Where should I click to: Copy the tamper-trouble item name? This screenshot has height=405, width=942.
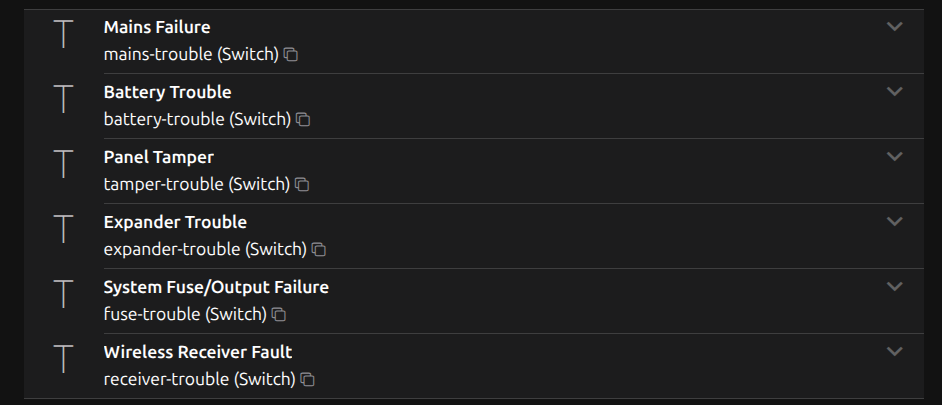302,185
